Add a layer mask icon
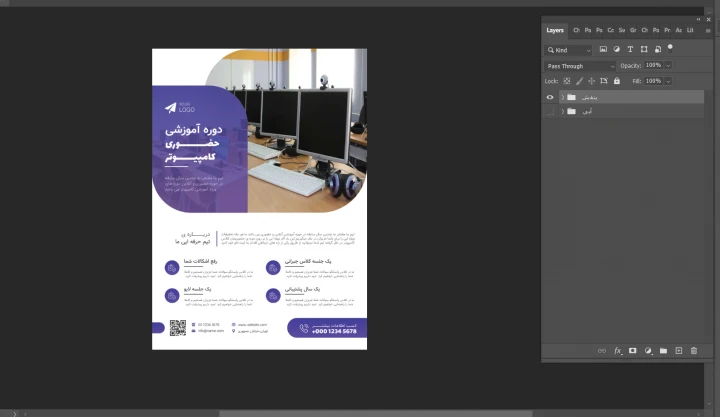This screenshot has height=417, width=720. tap(633, 351)
